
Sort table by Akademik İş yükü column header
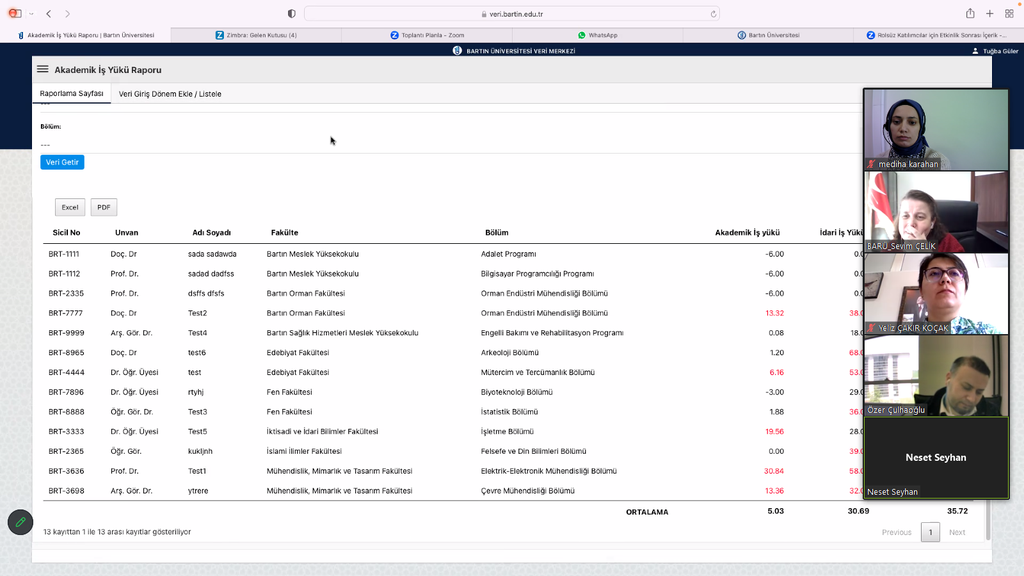pos(747,232)
